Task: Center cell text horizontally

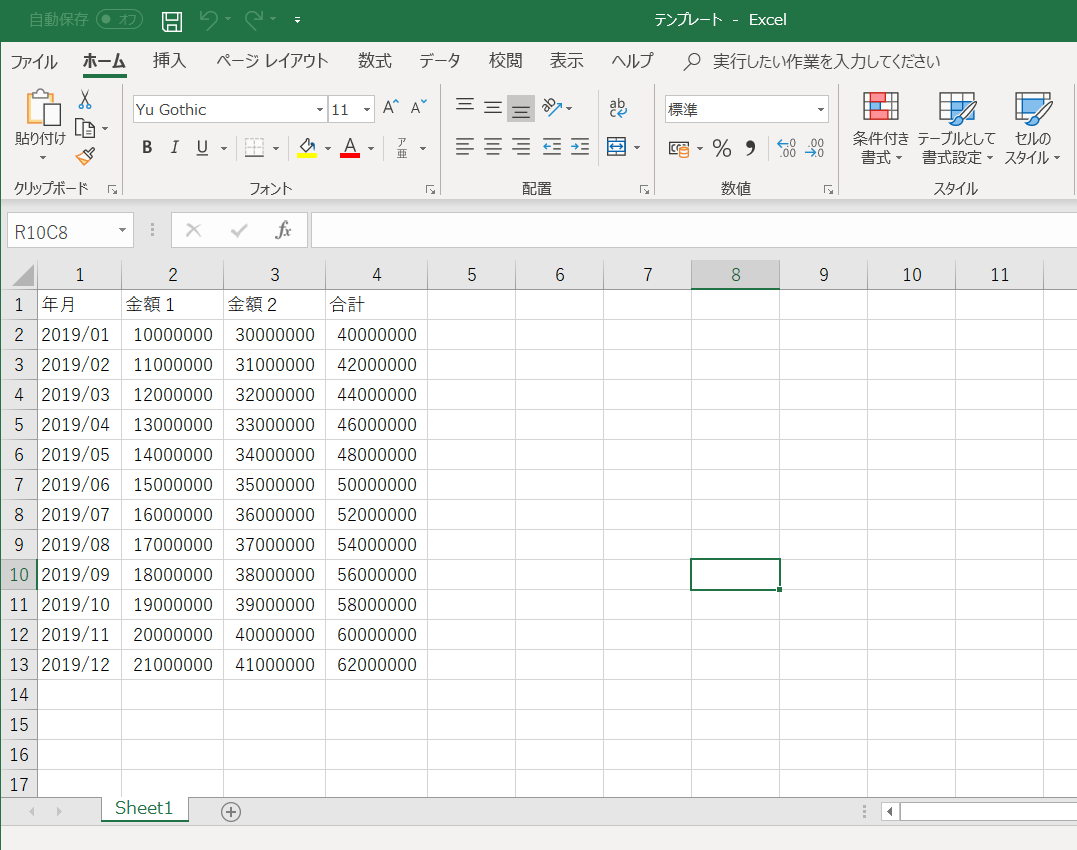Action: coord(492,146)
